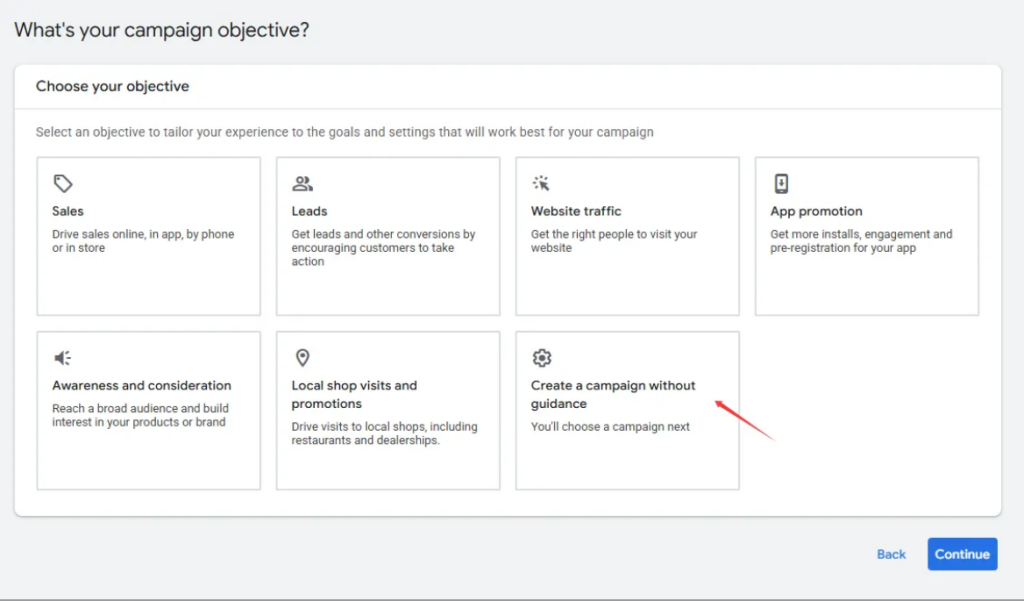Select the Sales objective title
The image size is (1024, 601).
[x=68, y=211]
